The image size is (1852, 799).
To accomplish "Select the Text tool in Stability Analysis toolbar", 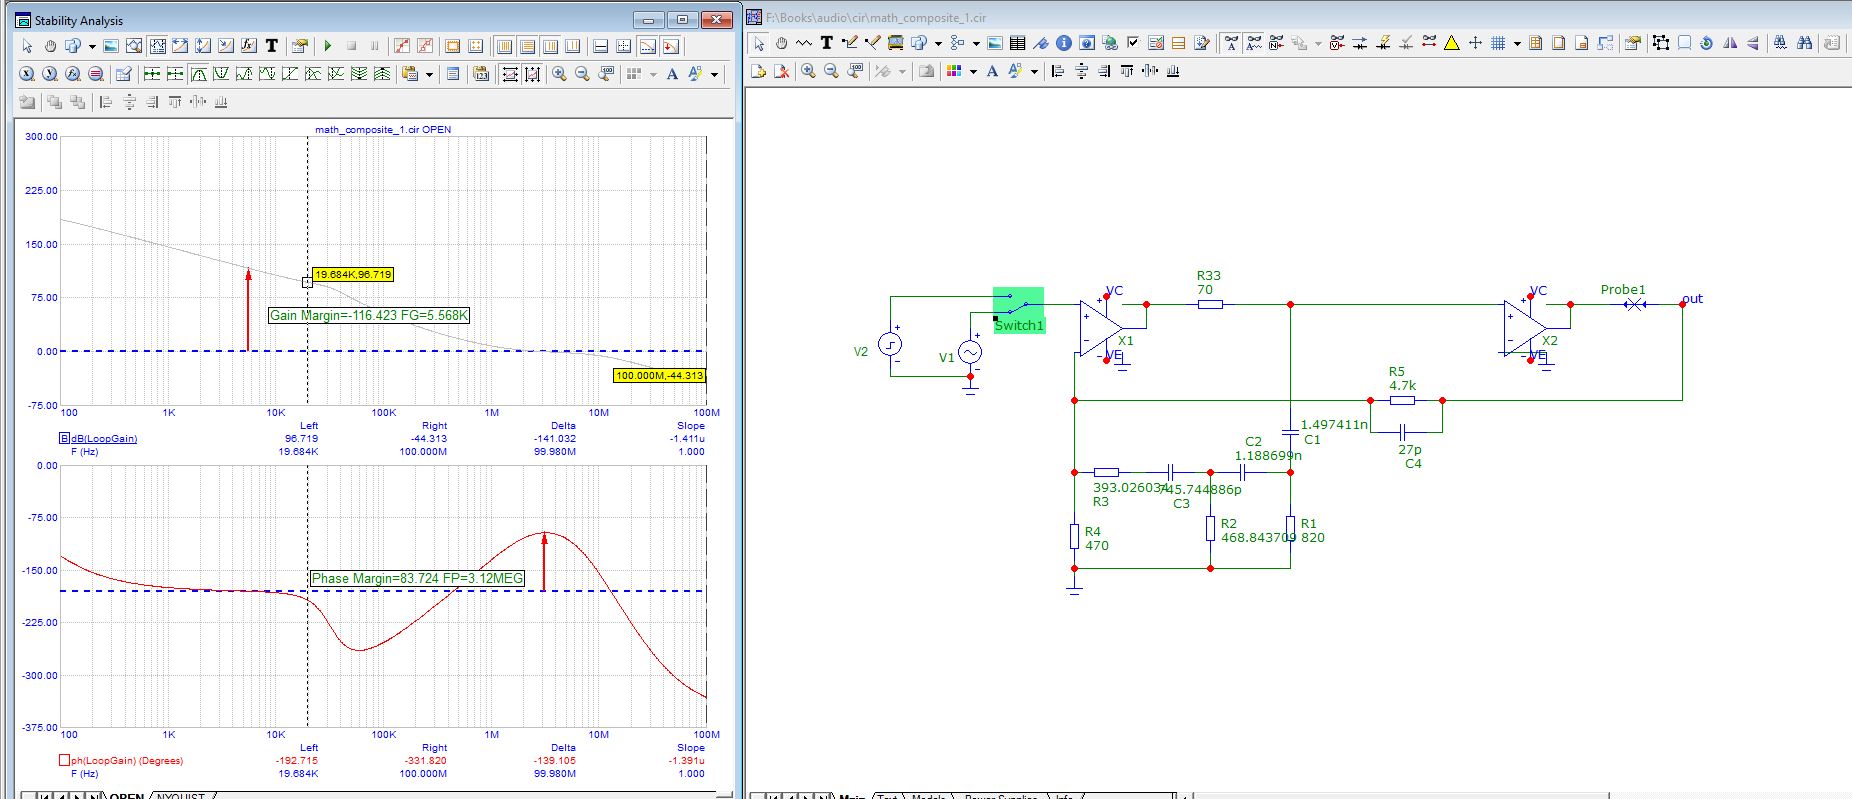I will click(x=271, y=46).
